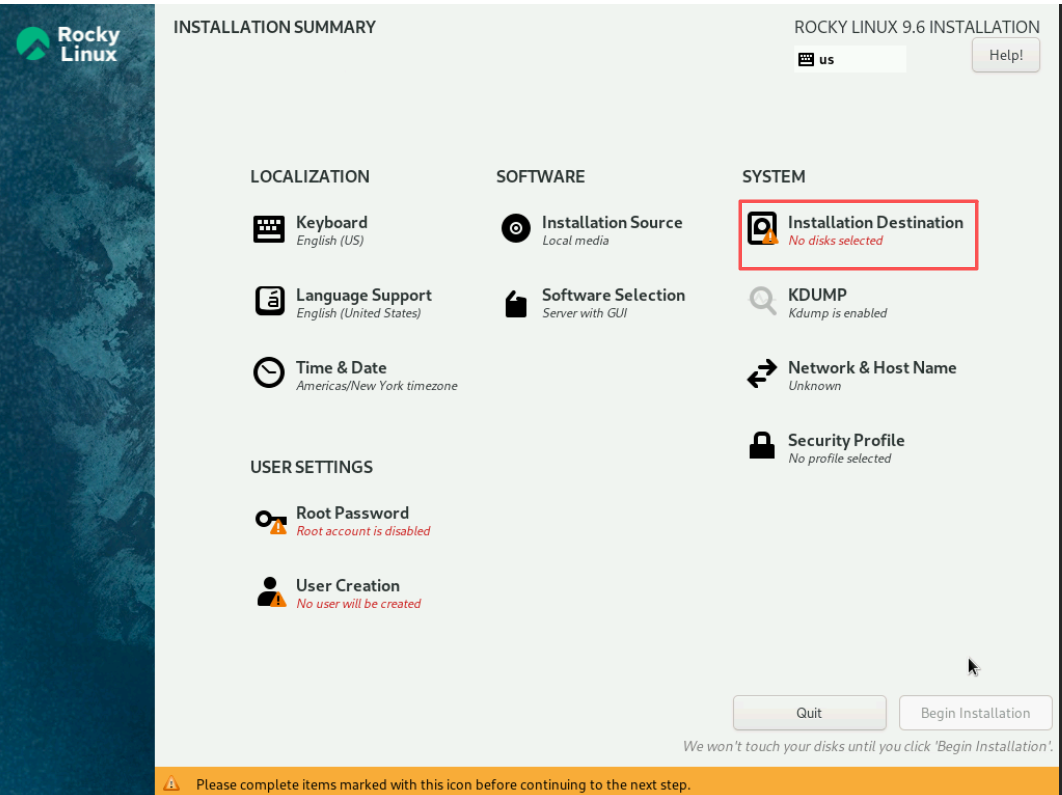The image size is (1062, 795).
Task: Click the Begin Installation button
Action: (975, 713)
